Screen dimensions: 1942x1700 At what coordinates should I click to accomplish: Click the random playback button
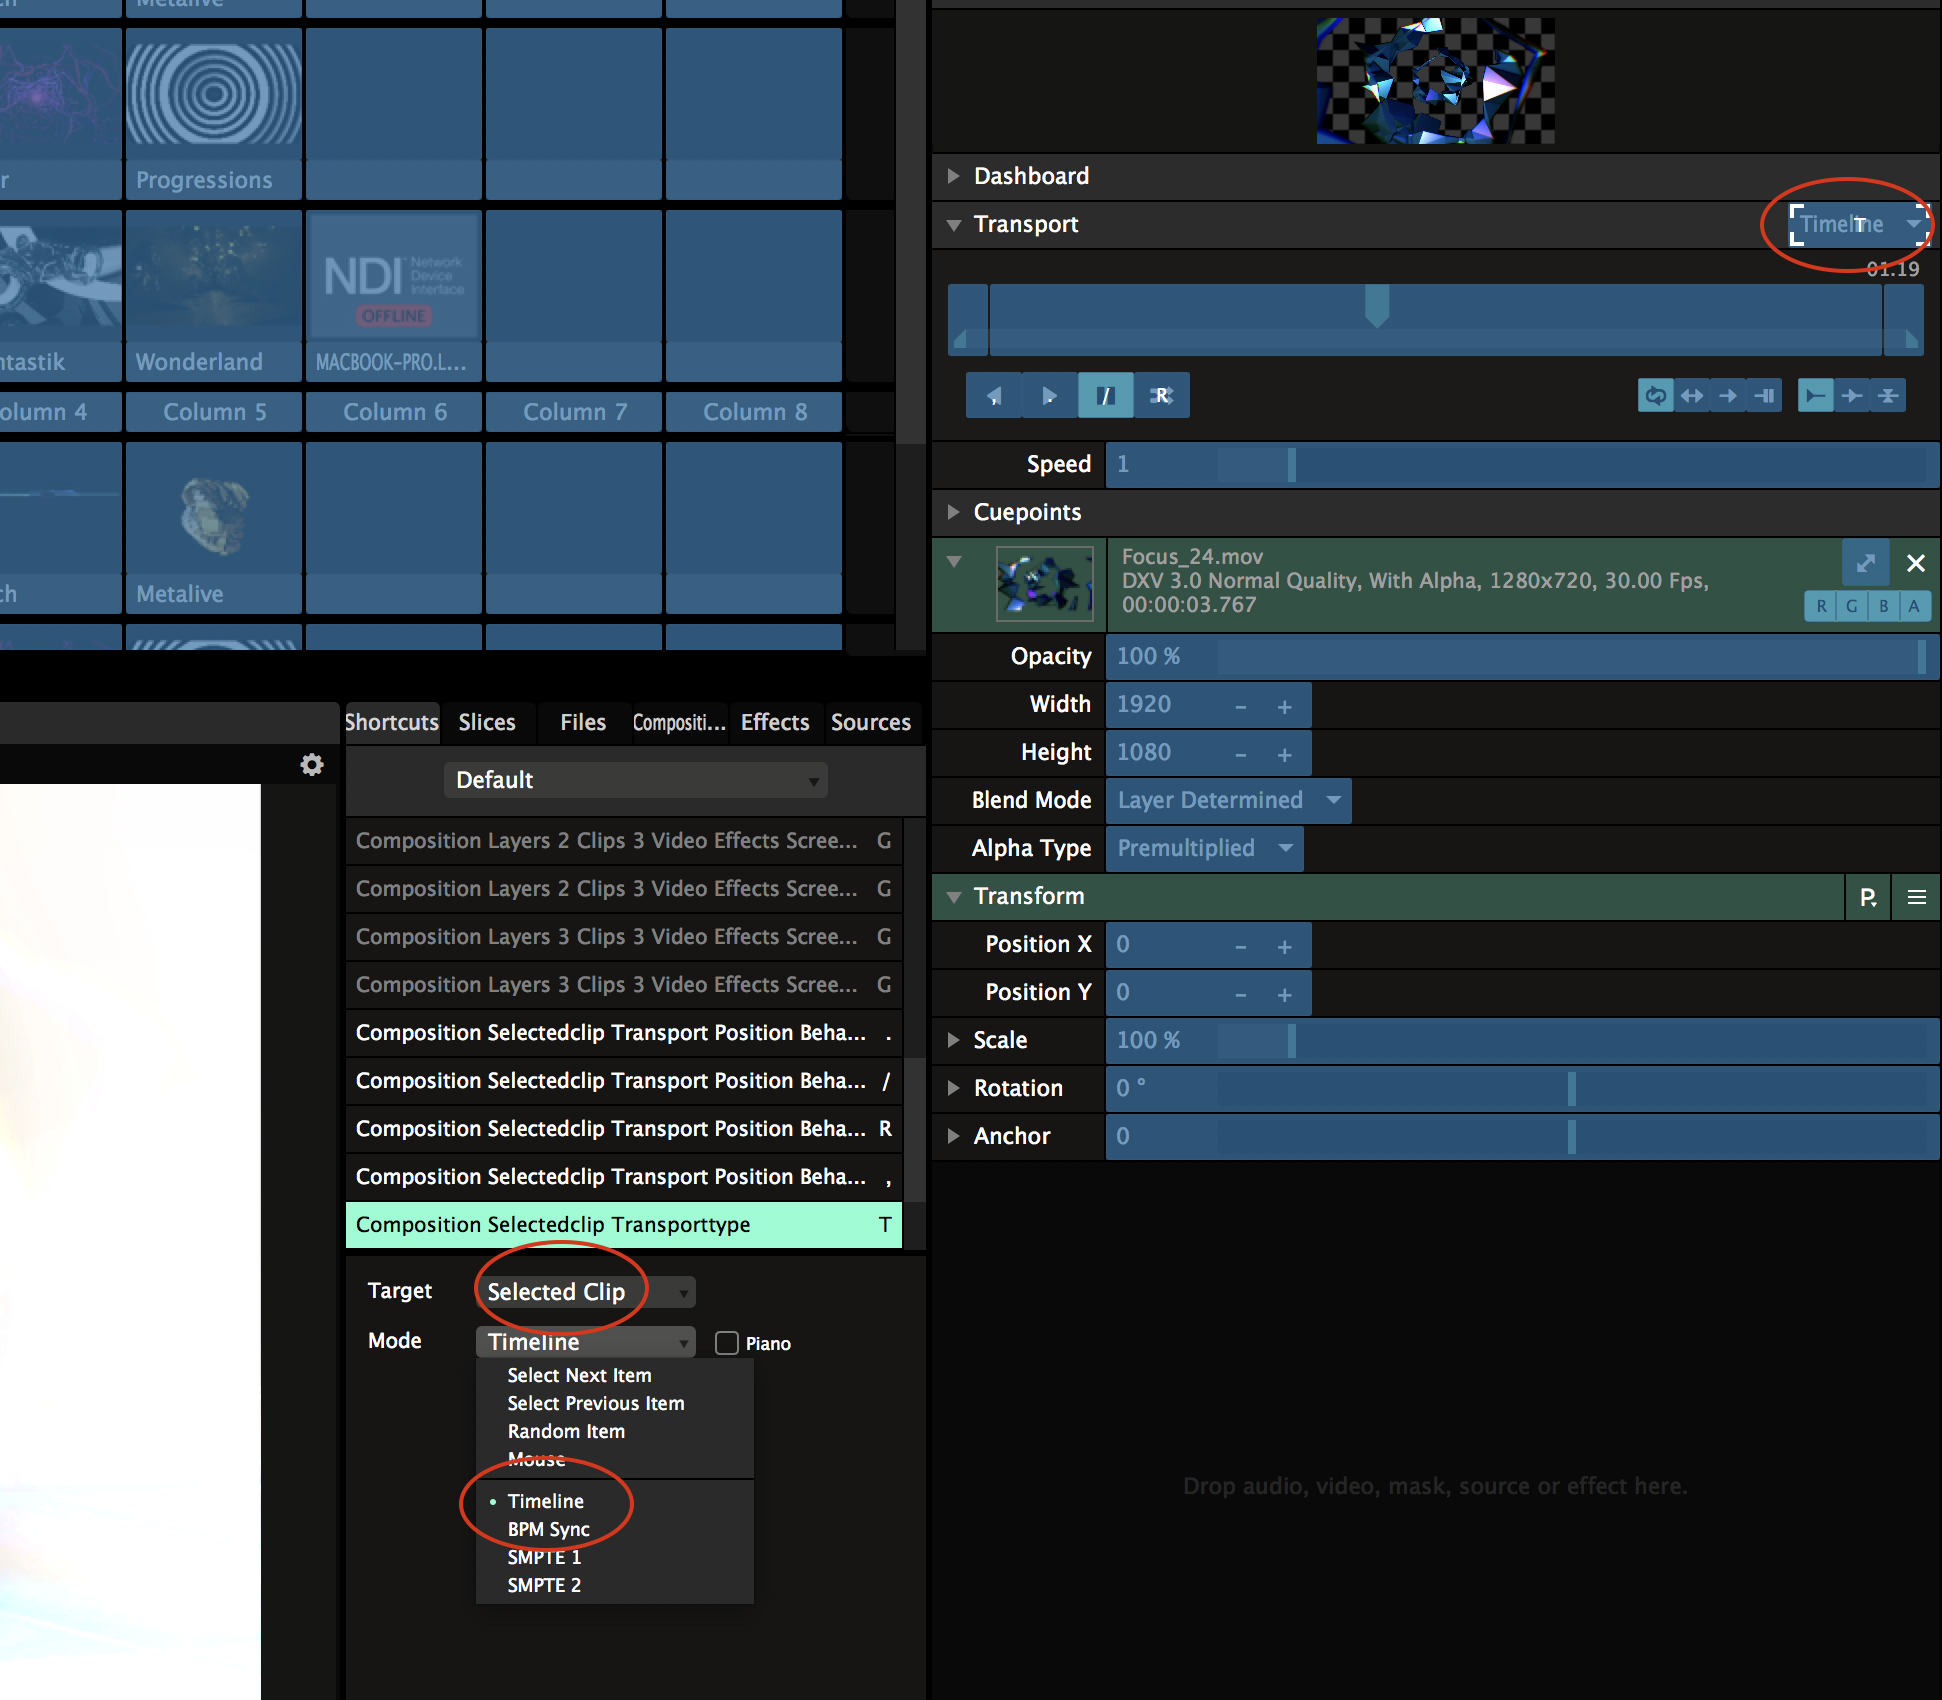[1162, 396]
